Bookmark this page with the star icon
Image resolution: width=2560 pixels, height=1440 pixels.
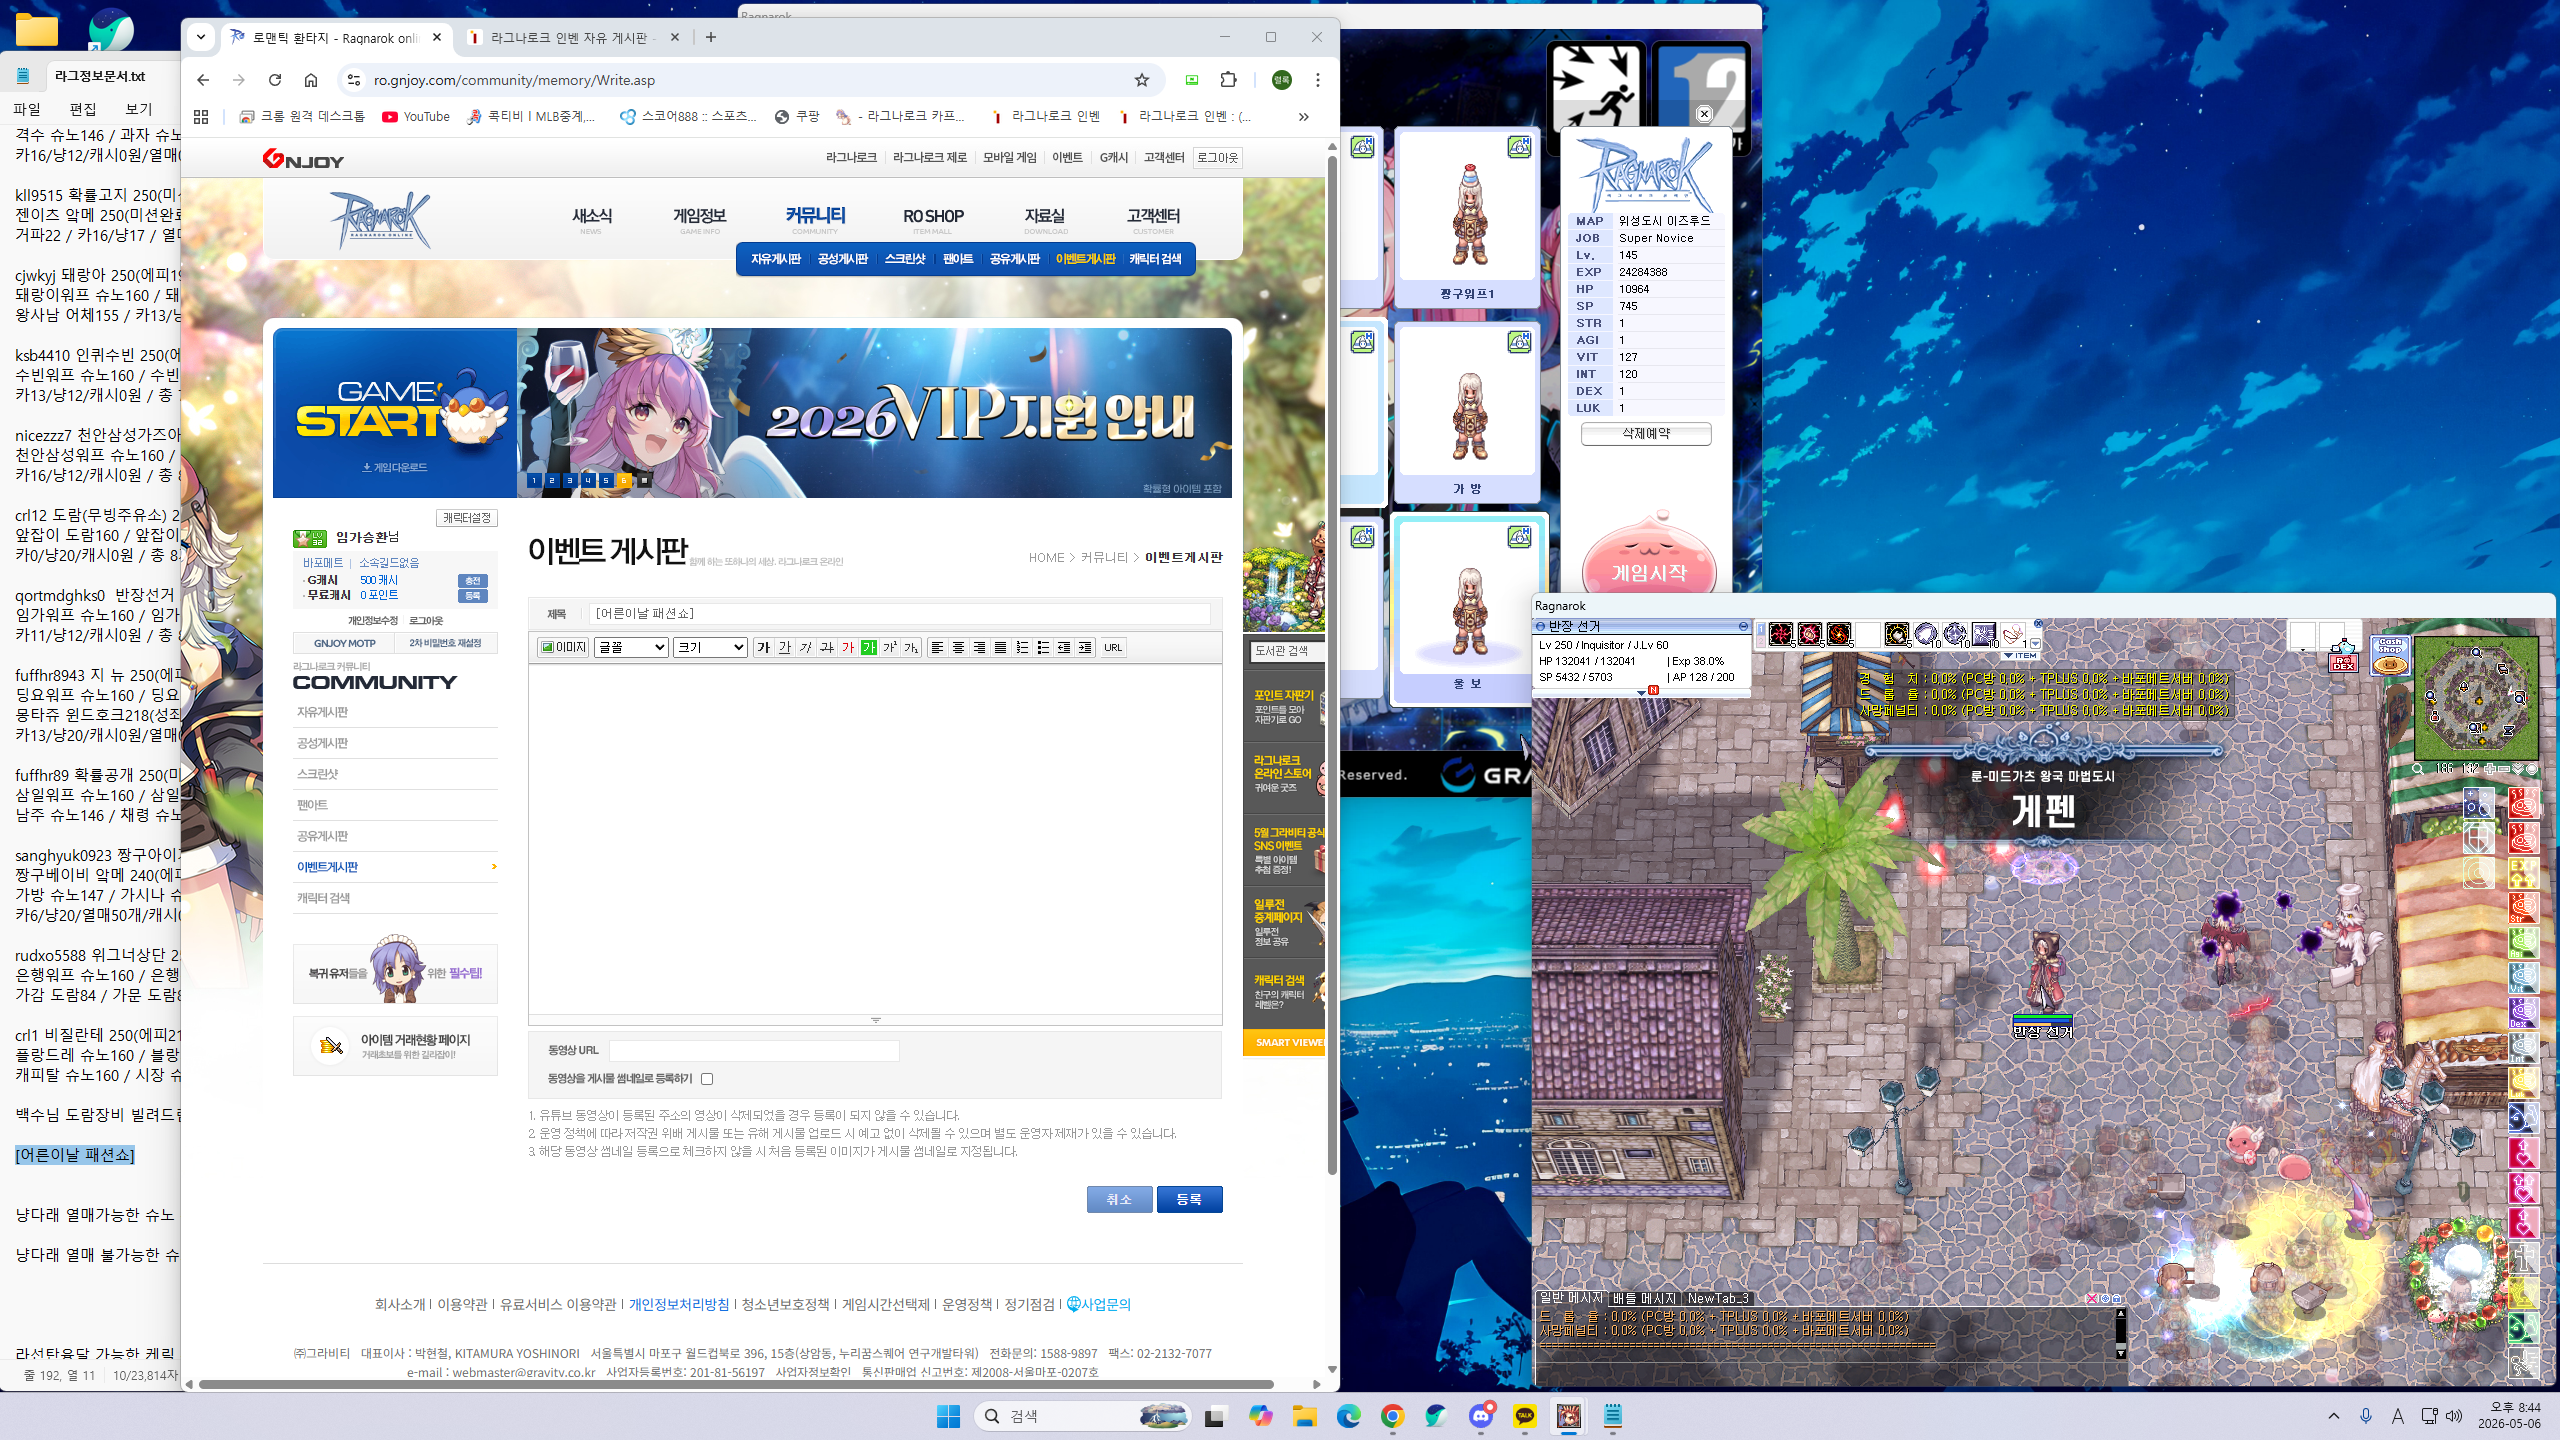pyautogui.click(x=1142, y=80)
